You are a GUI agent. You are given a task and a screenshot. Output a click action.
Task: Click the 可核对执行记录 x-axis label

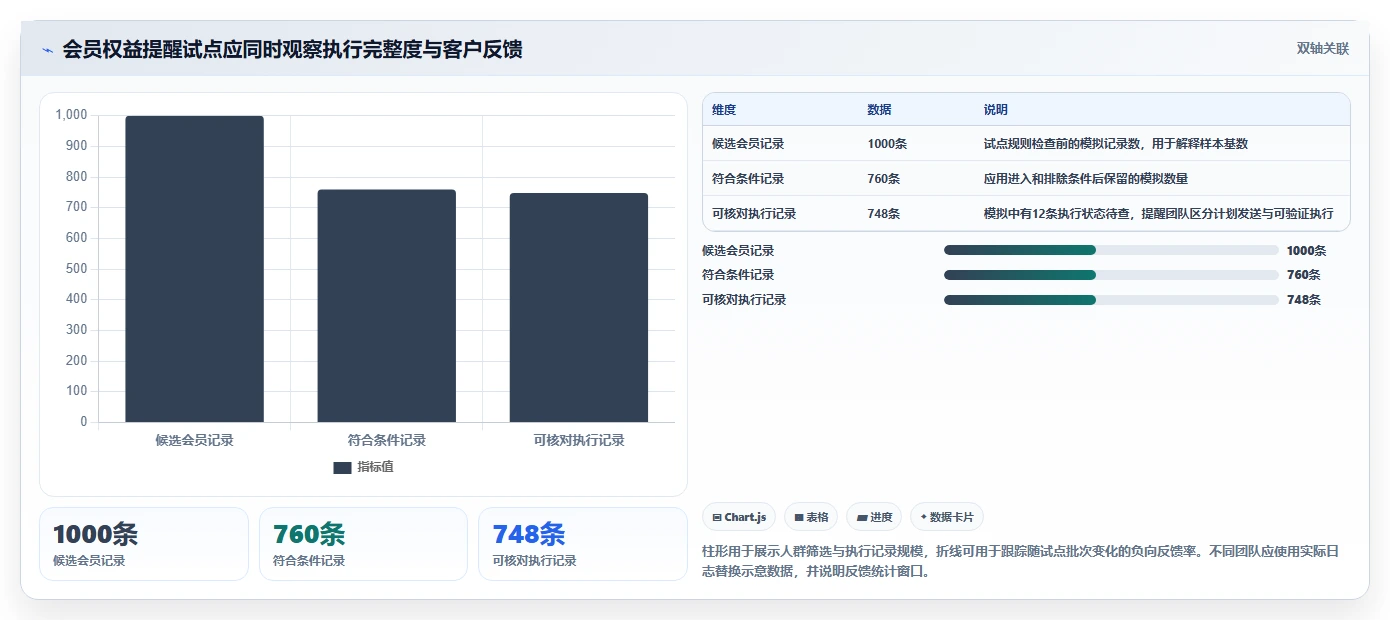coord(578,440)
